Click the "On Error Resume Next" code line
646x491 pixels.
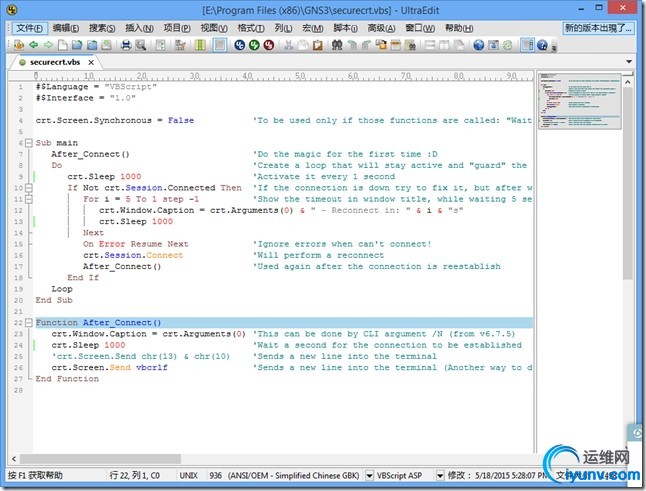tap(136, 244)
